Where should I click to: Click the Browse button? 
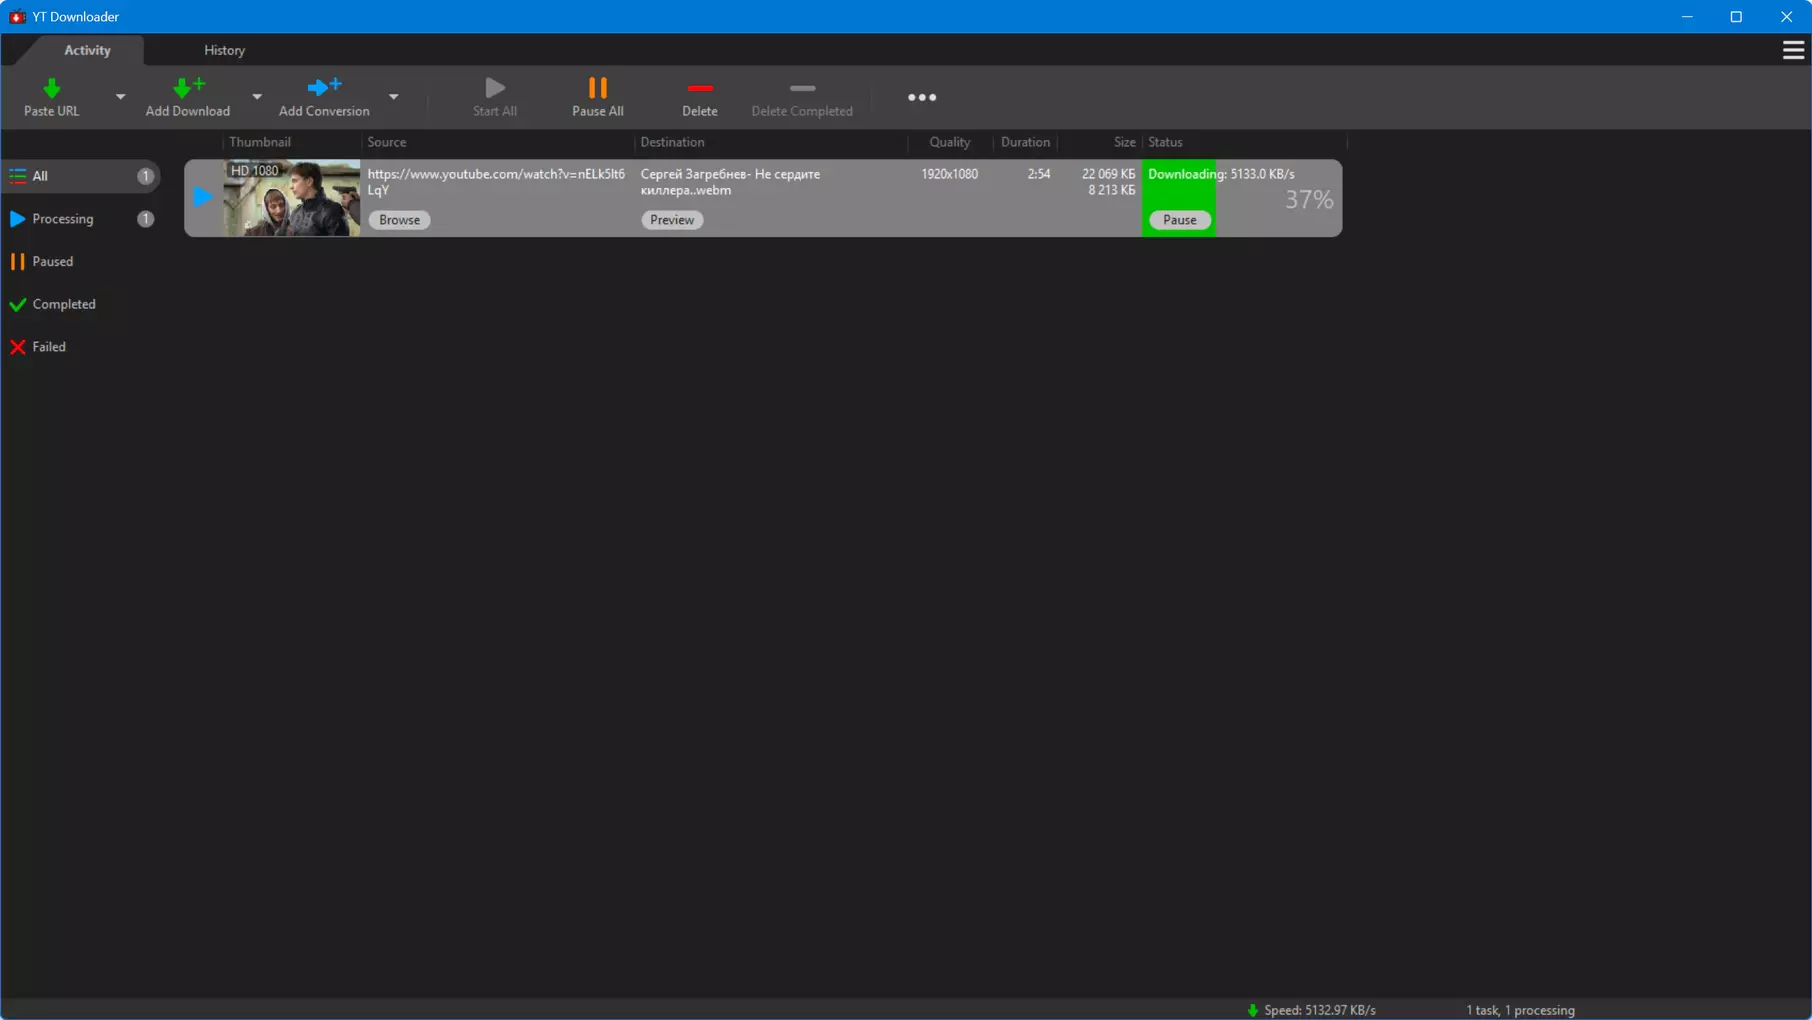pos(399,220)
